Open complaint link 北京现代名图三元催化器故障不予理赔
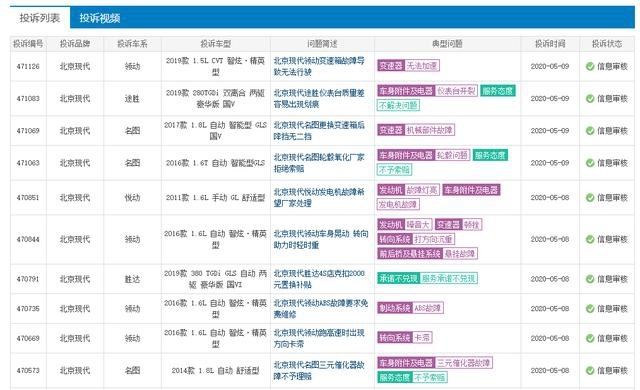This screenshot has width=640, height=390. pos(319,370)
